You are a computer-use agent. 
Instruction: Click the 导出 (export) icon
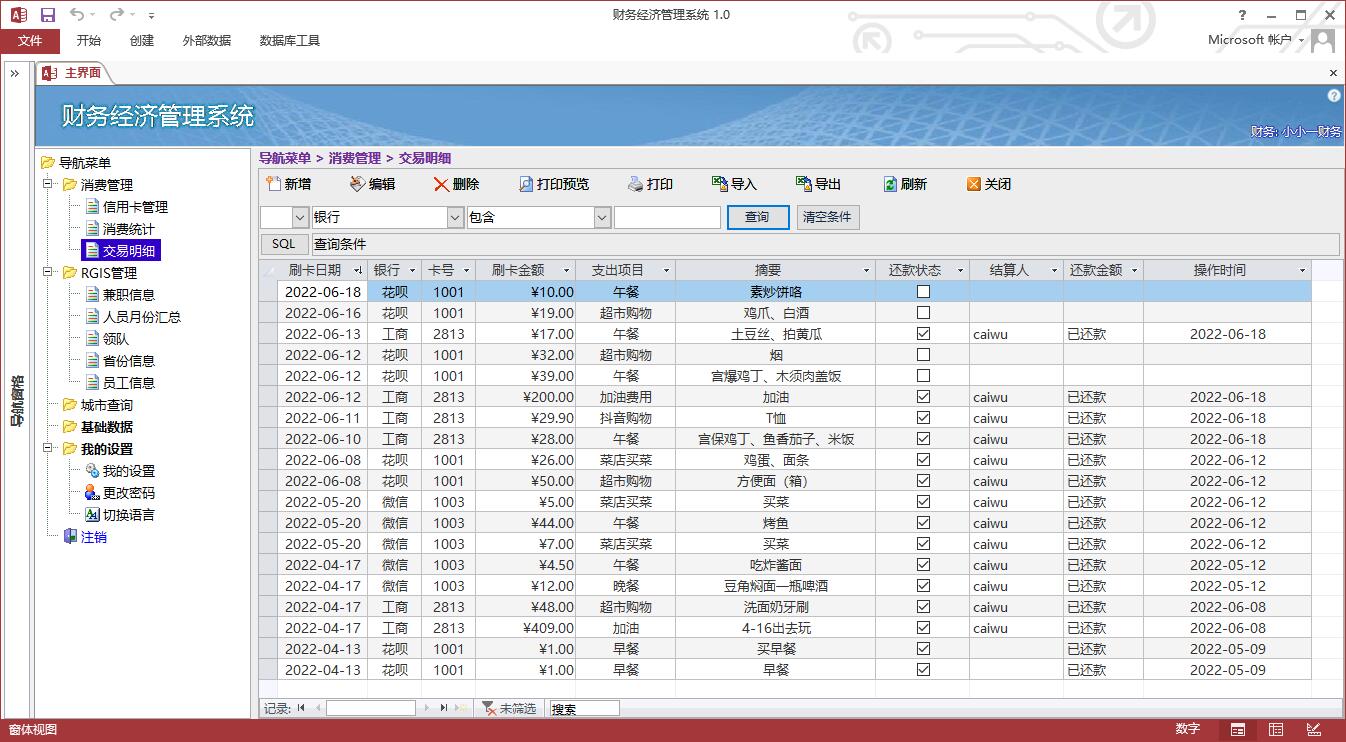803,184
